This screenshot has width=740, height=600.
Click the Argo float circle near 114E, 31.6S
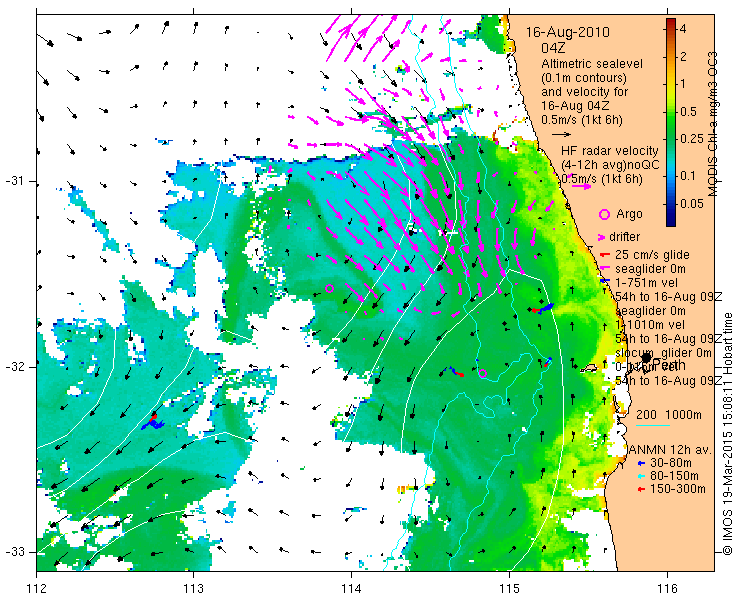tap(329, 288)
